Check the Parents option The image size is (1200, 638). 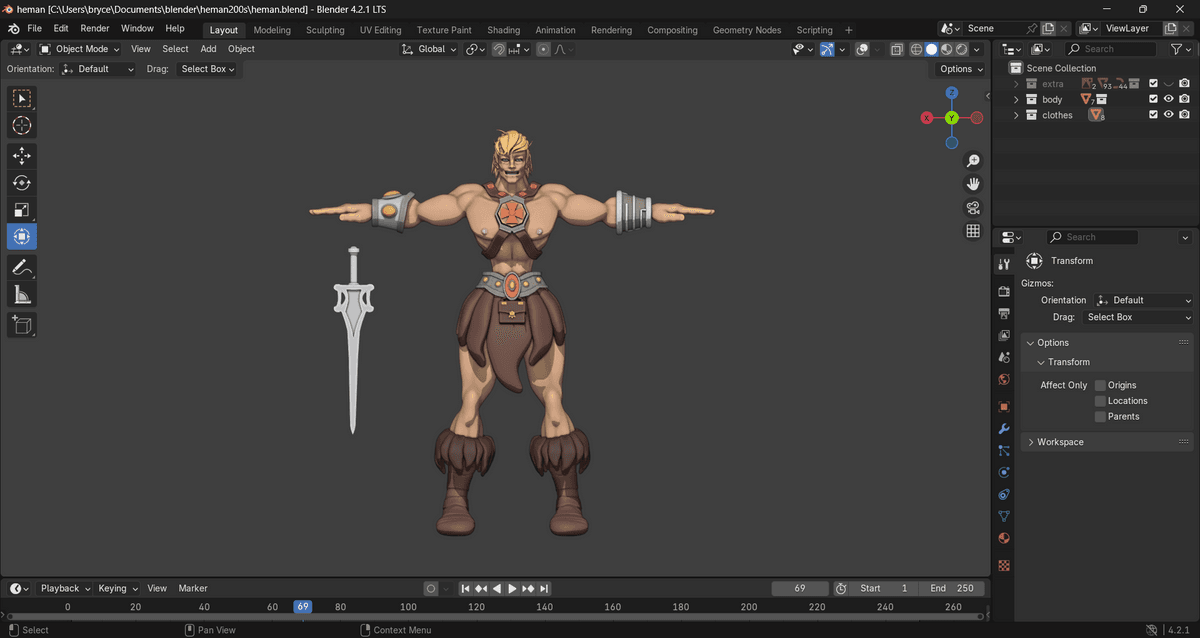pos(1100,417)
